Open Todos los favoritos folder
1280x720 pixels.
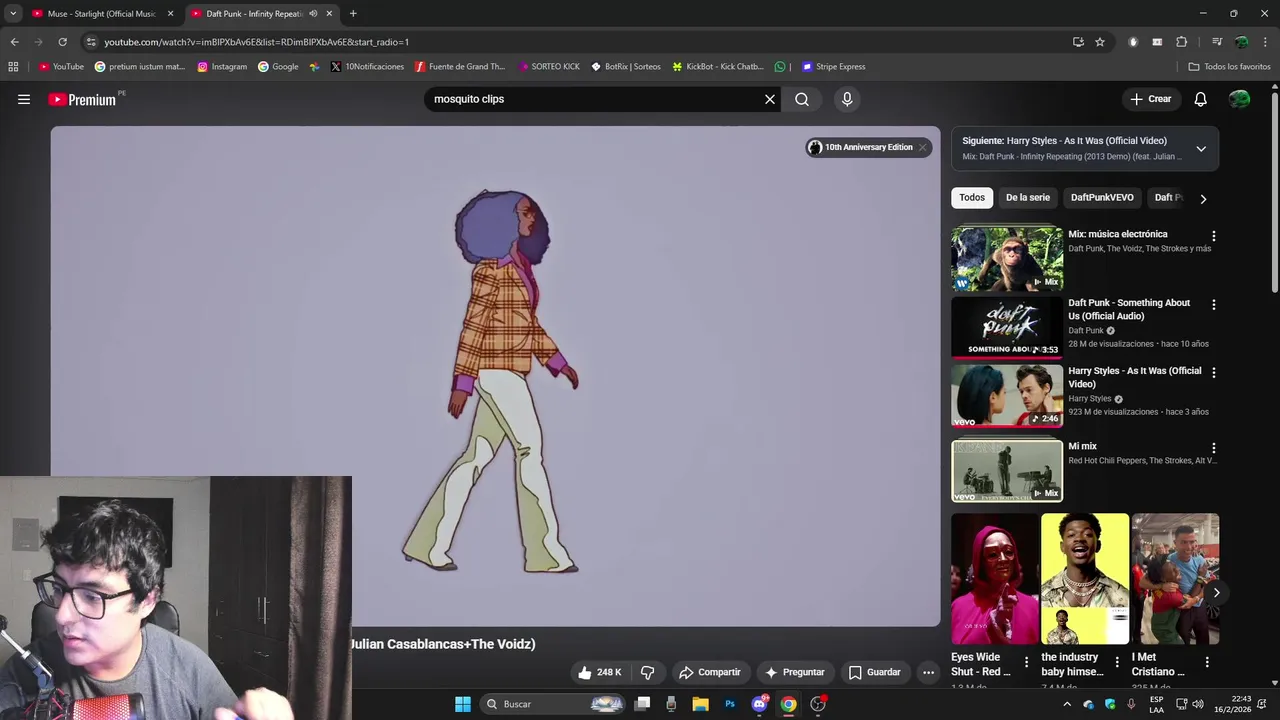1229,67
